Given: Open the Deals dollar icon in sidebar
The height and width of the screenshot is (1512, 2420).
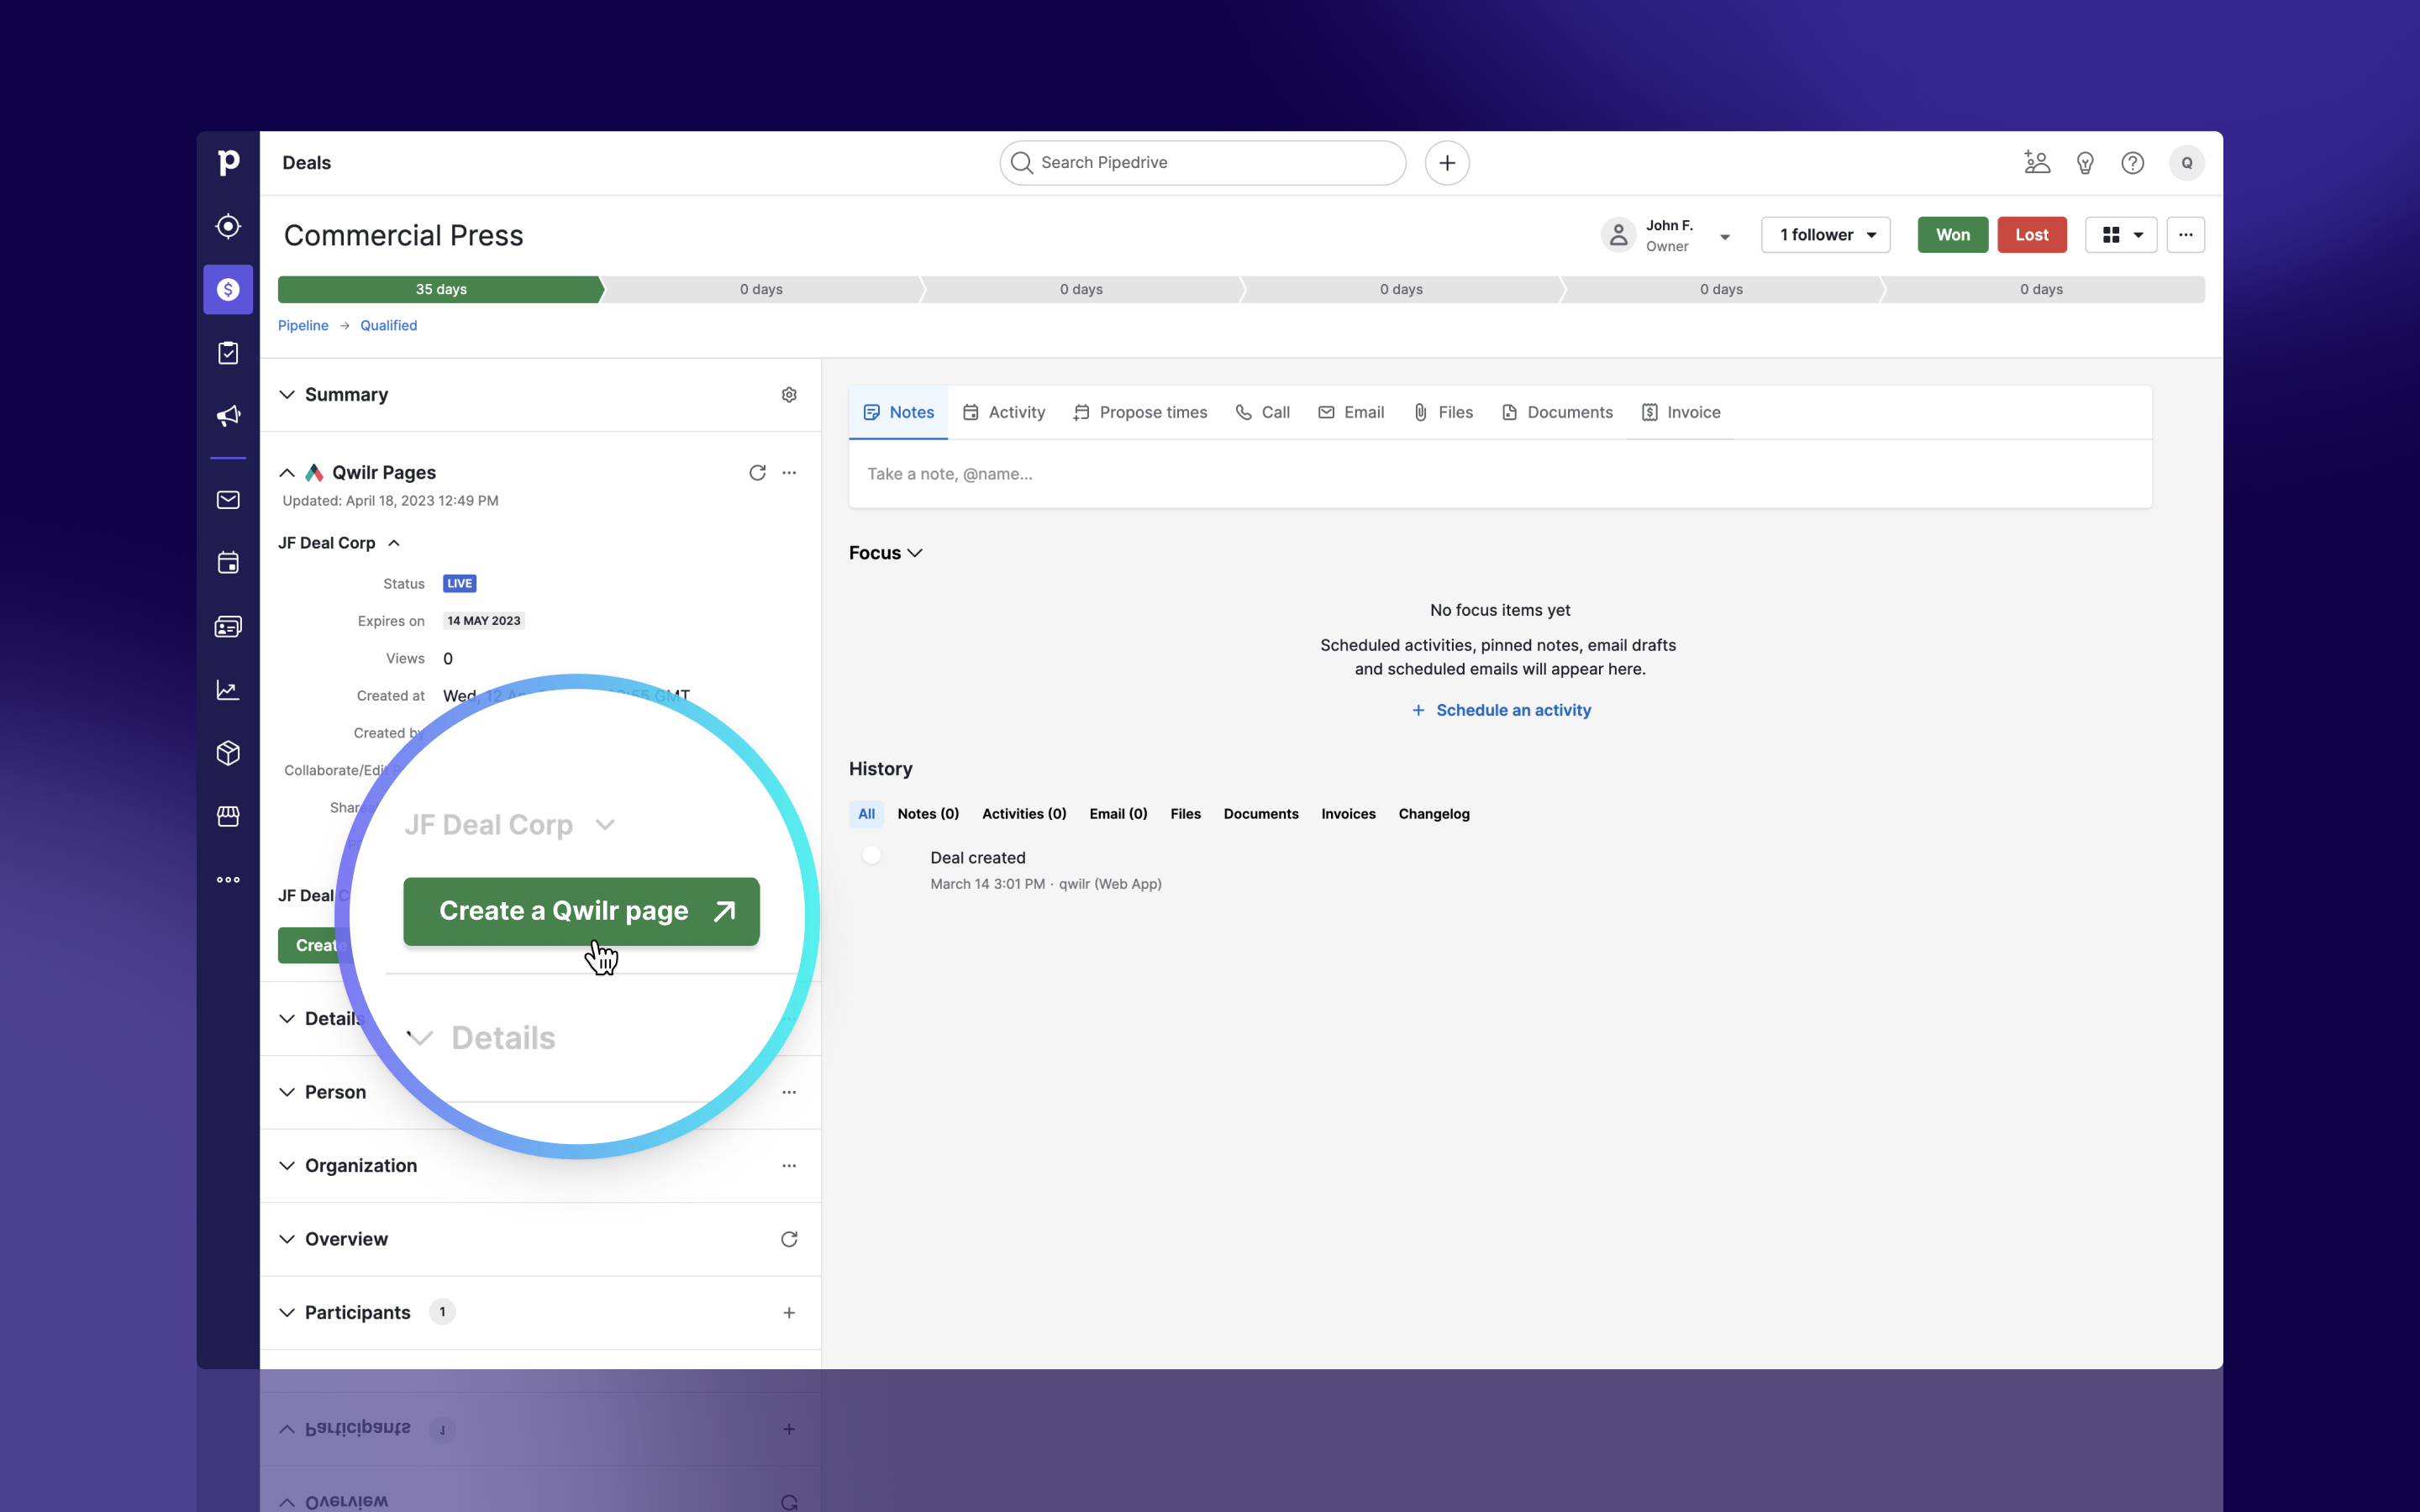Looking at the screenshot, I should (x=228, y=290).
